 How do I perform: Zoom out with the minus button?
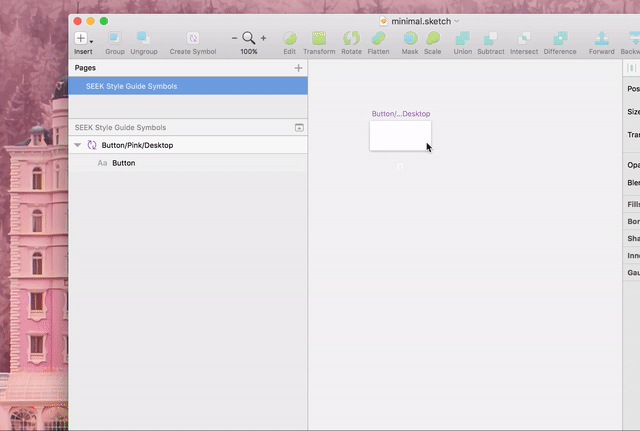tap(234, 38)
